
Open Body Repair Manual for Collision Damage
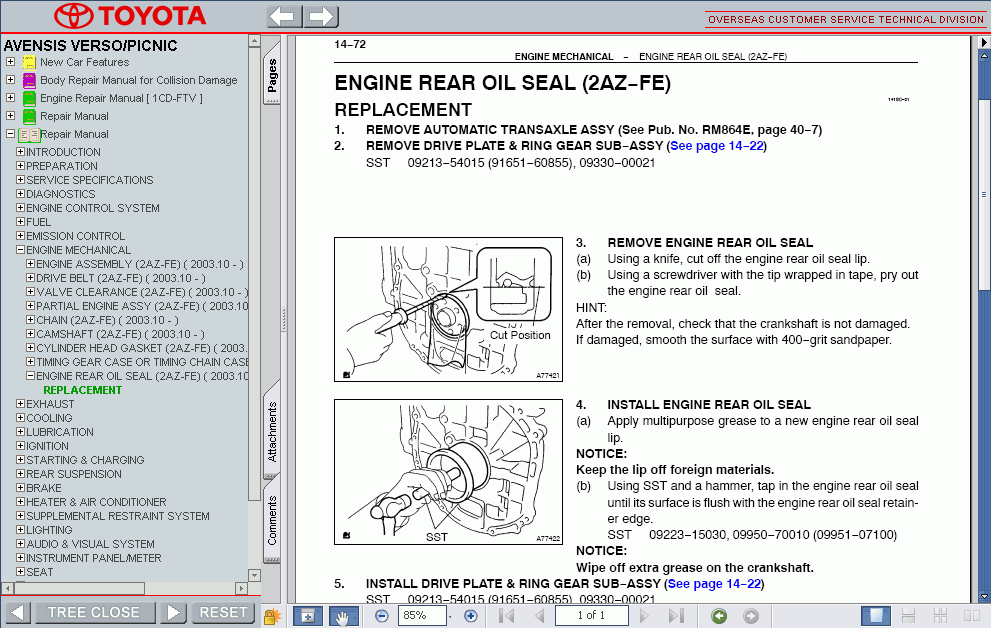(139, 80)
